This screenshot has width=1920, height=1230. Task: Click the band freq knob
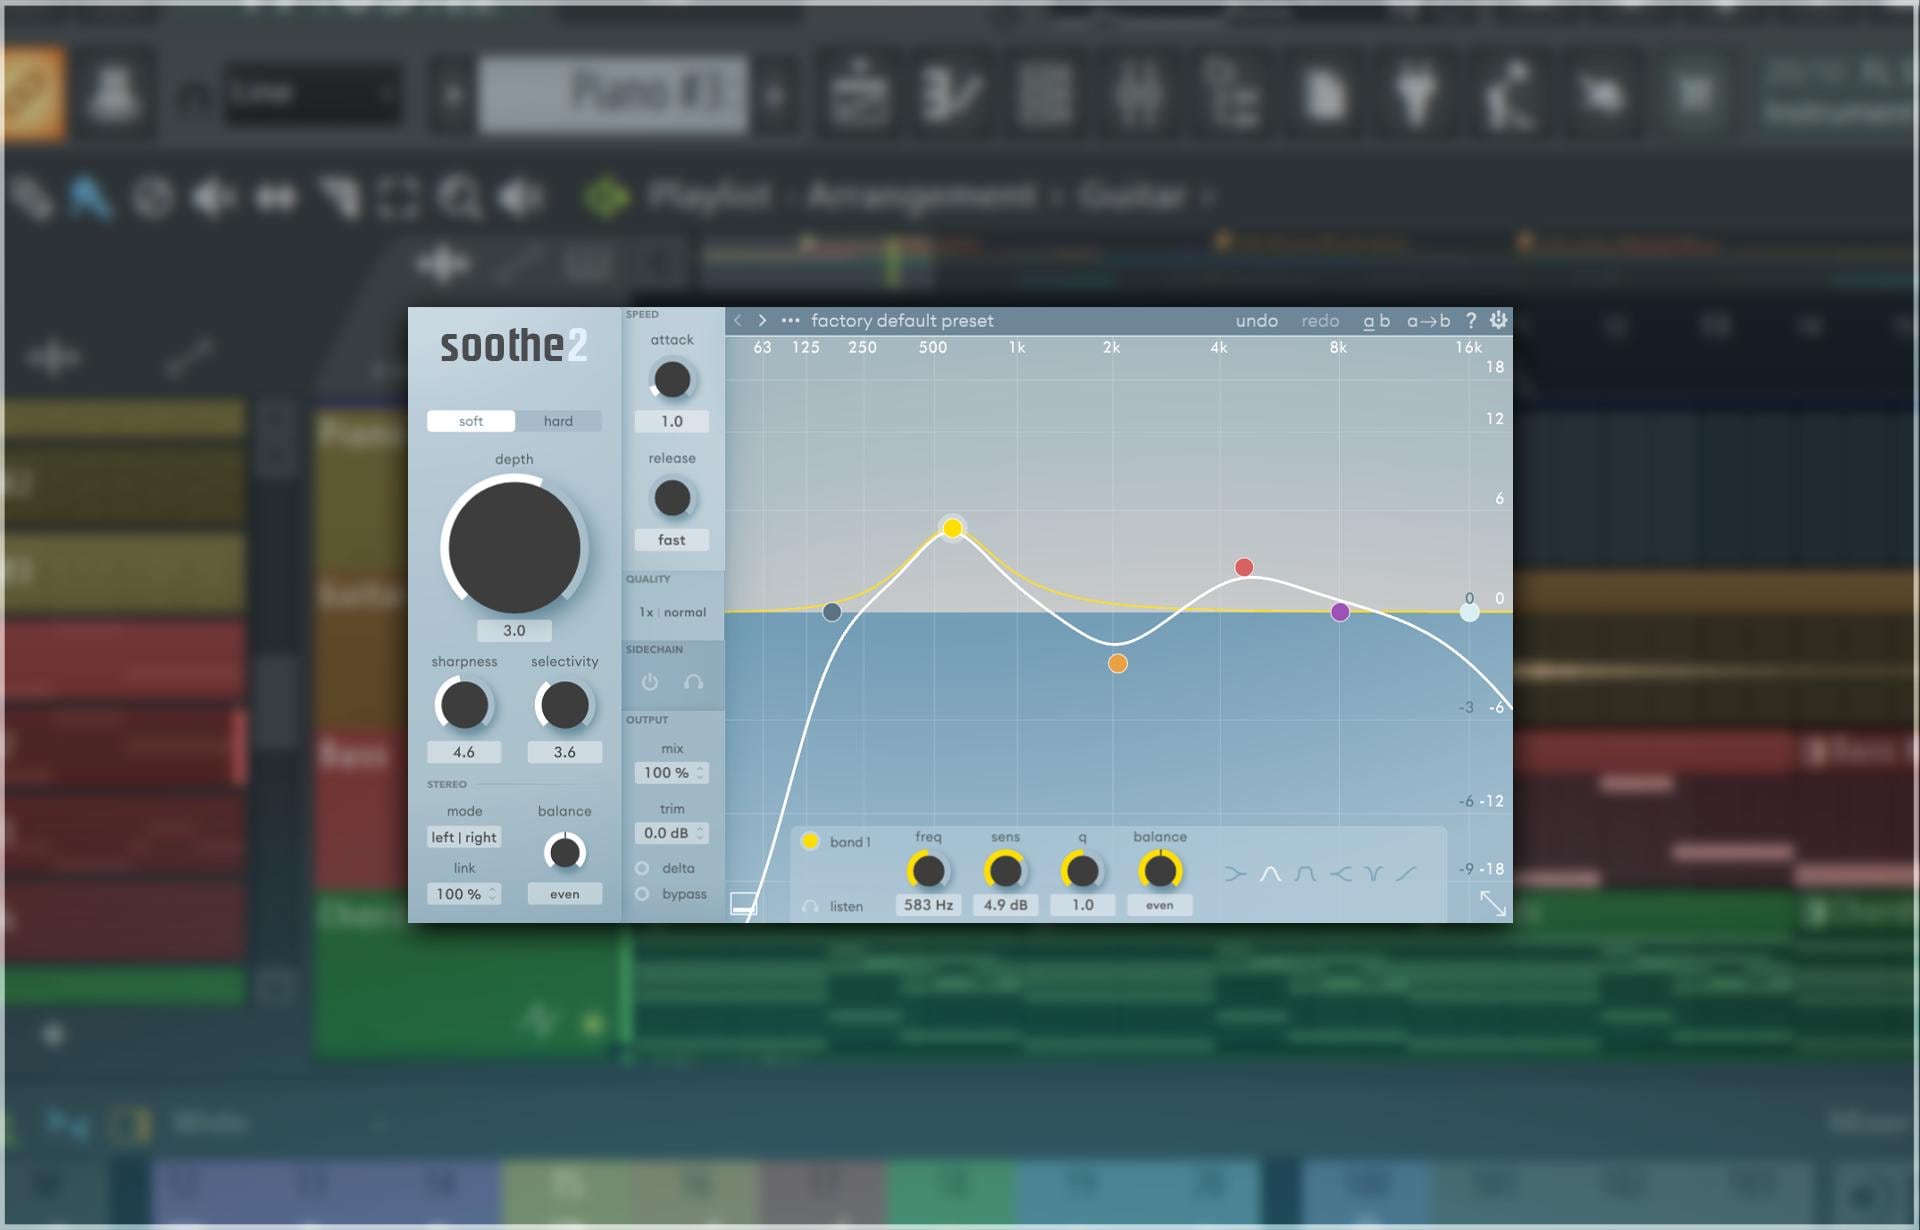tap(928, 871)
